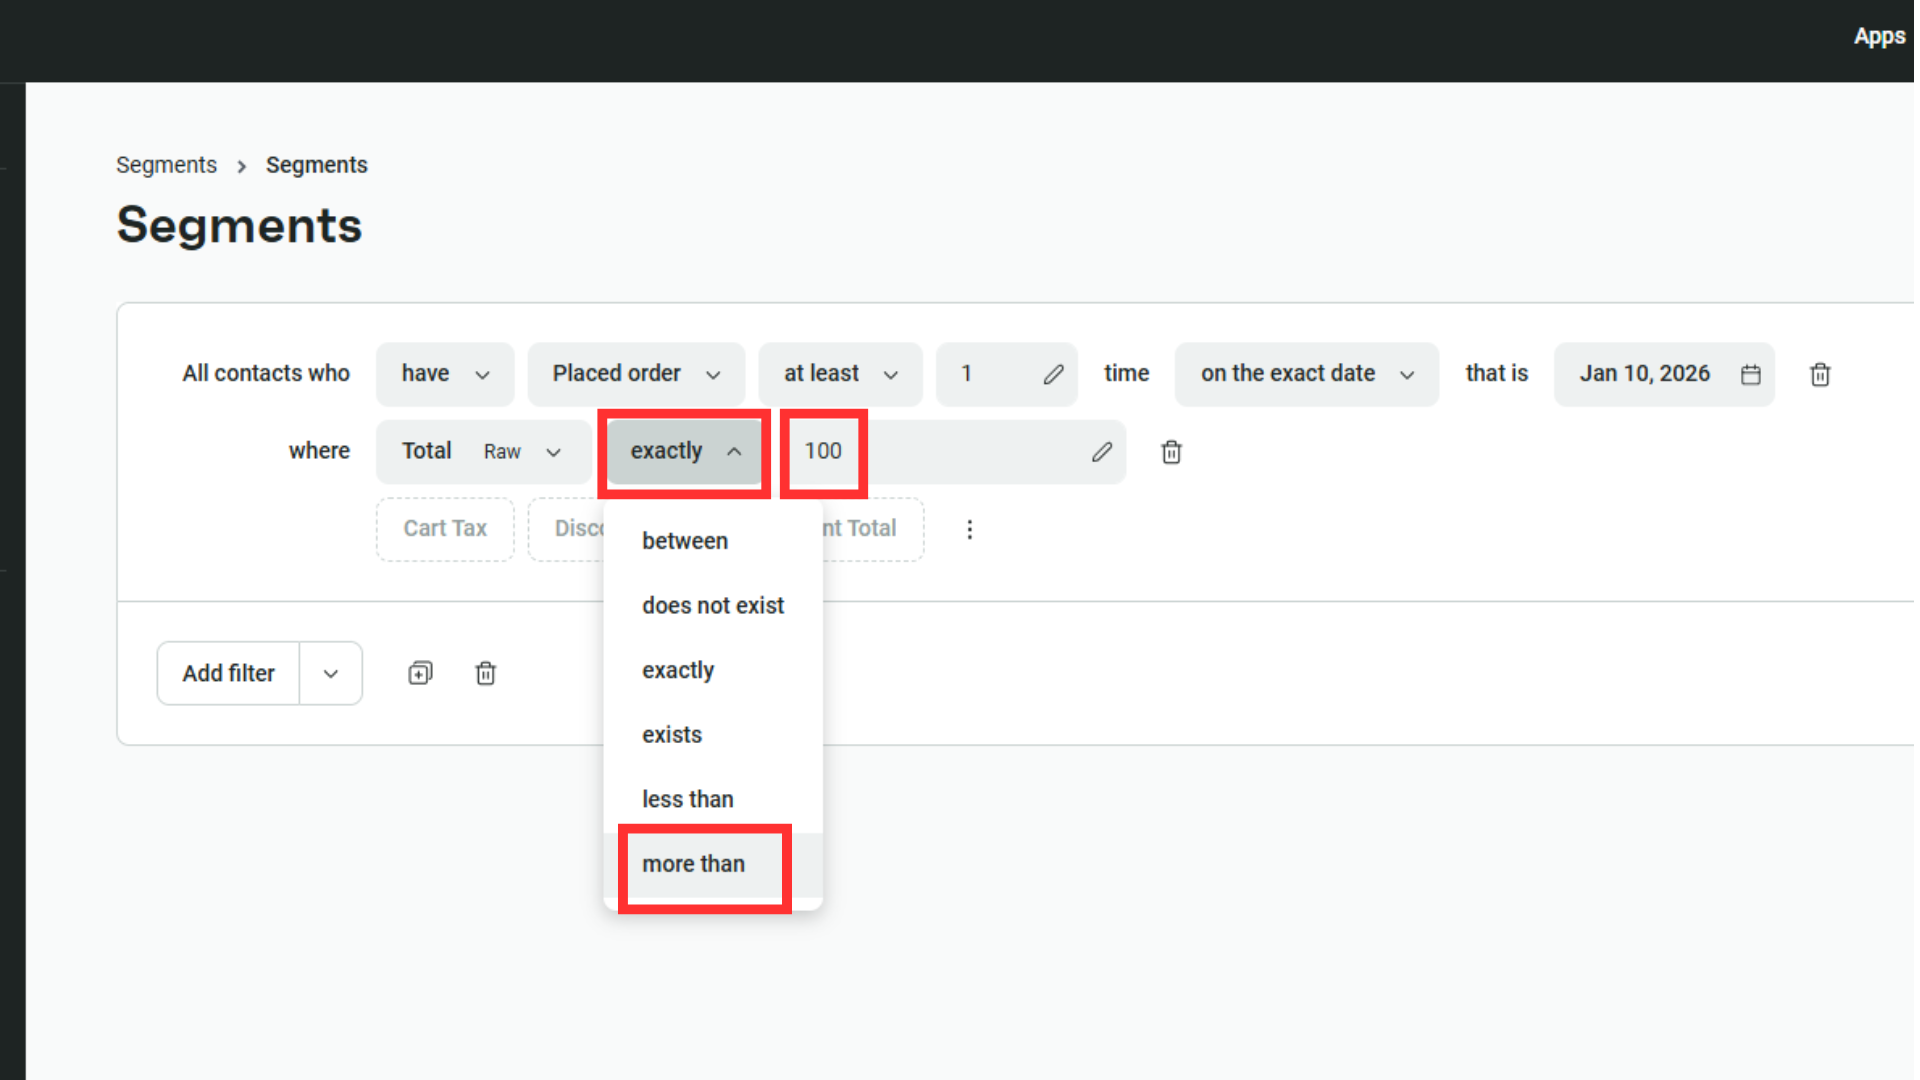Pick 'does not exist' option
The height and width of the screenshot is (1080, 1920).
tap(713, 606)
